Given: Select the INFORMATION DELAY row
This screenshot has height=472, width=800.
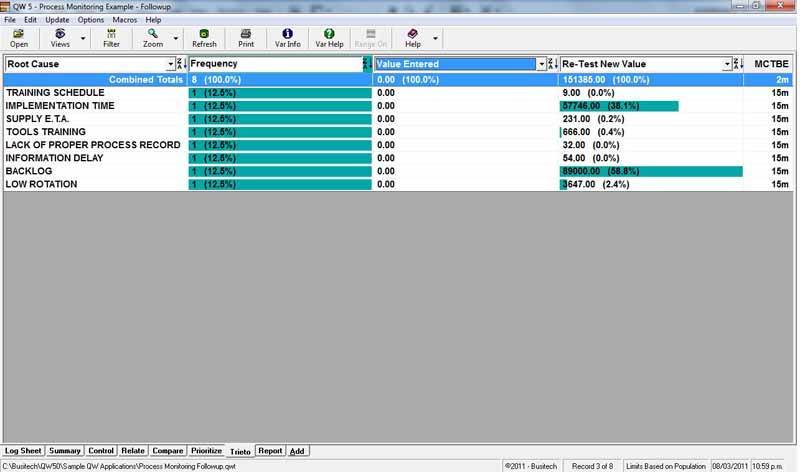Looking at the screenshot, I should [398, 158].
